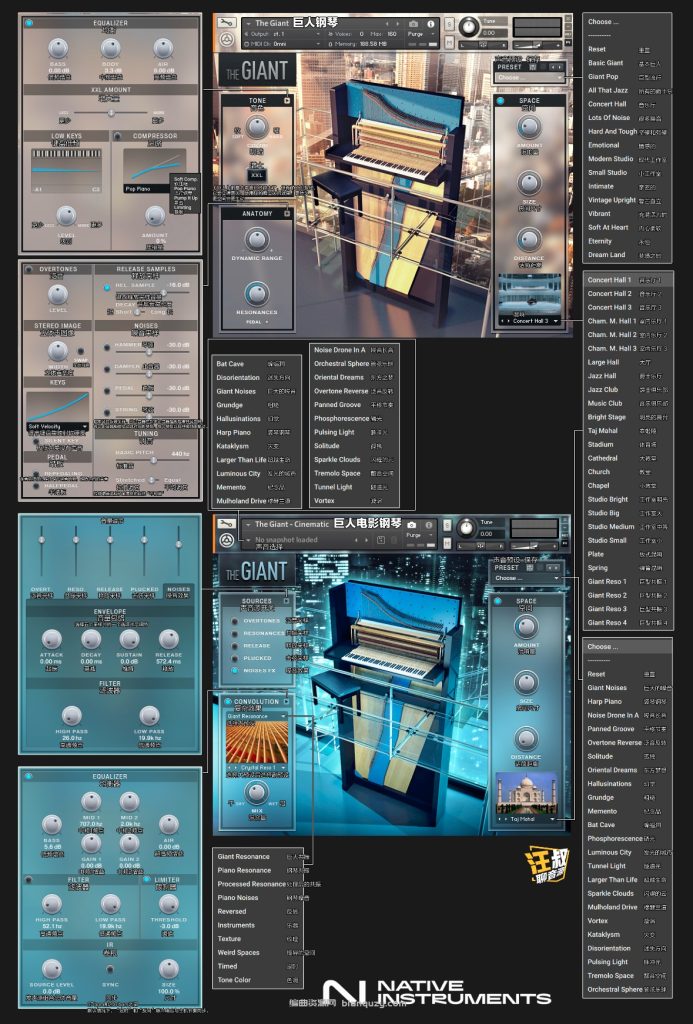The height and width of the screenshot is (1024, 693).
Task: Click Taj Mahal space thumbnail
Action: (526, 793)
